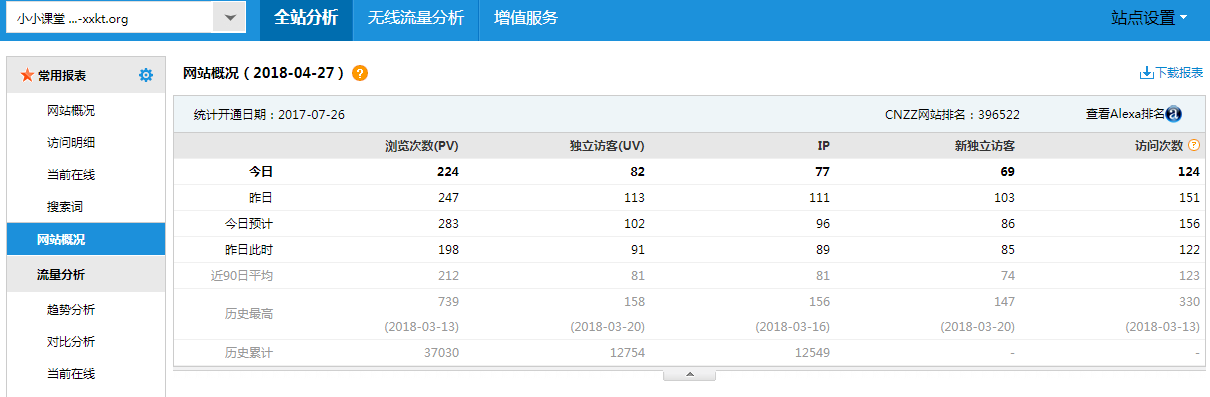
Task: Click the 网站概况(2018-04-27) page title
Action: 264,73
